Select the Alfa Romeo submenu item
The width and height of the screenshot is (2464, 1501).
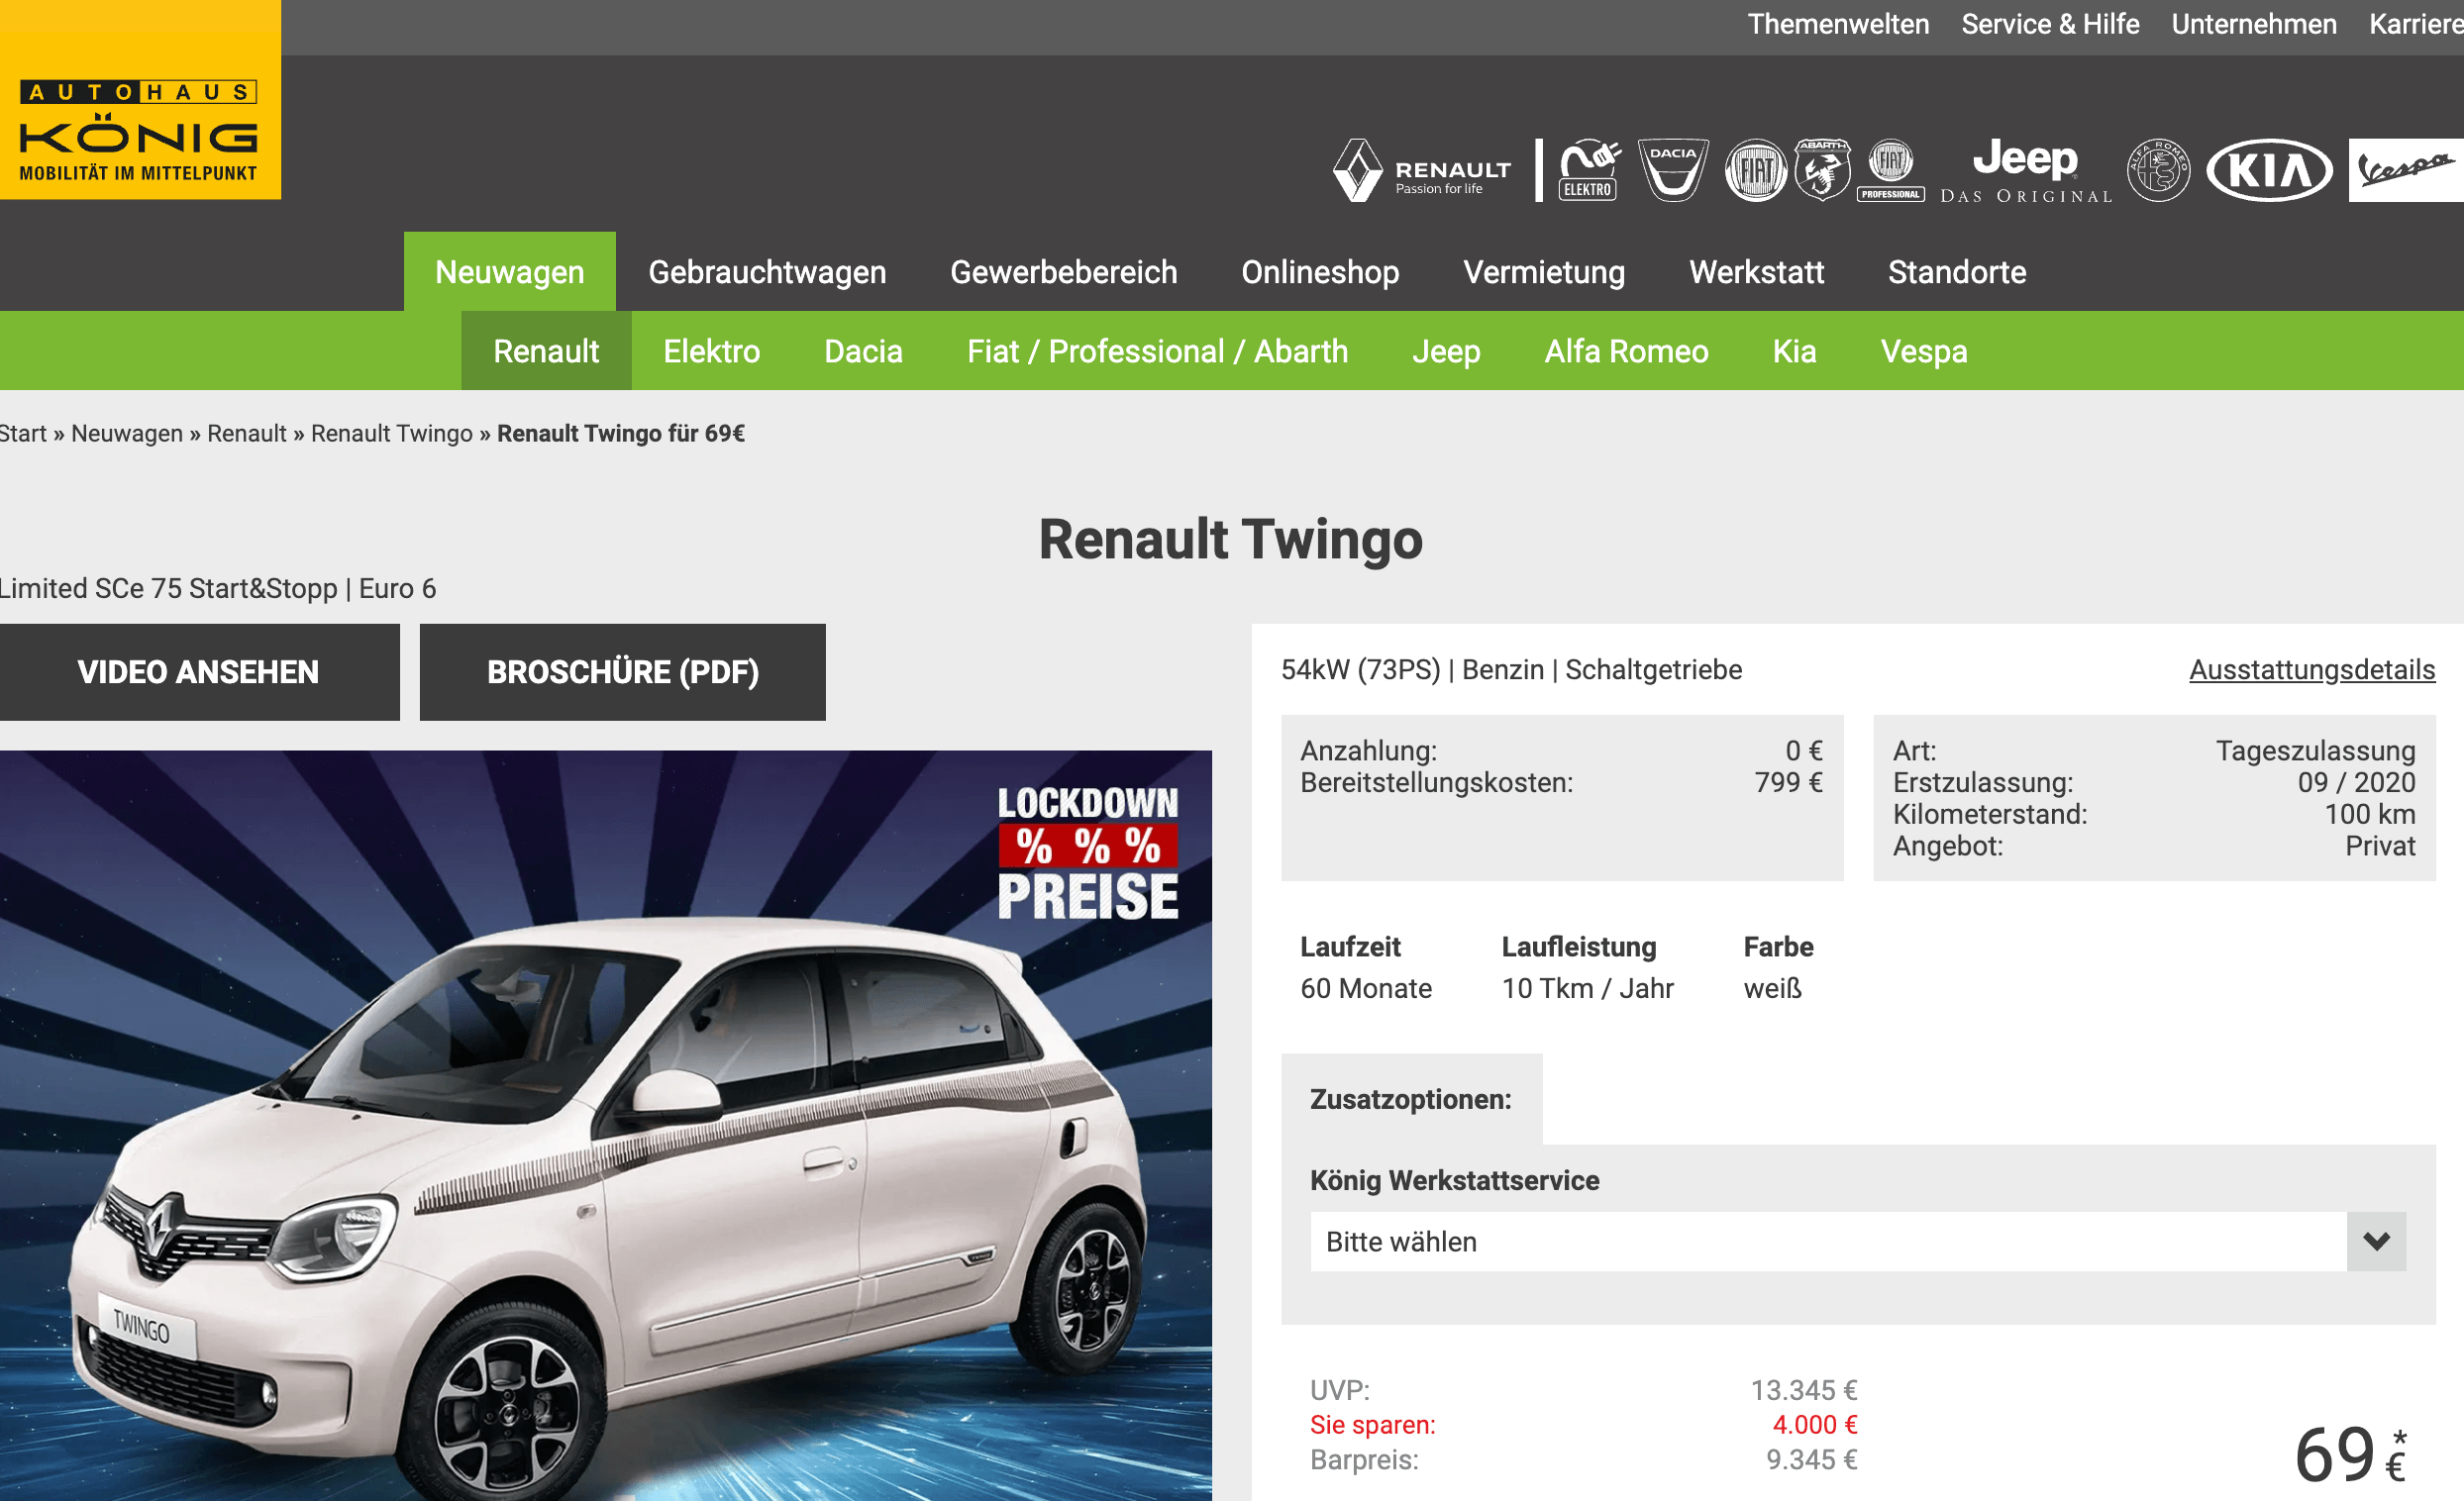1626,351
